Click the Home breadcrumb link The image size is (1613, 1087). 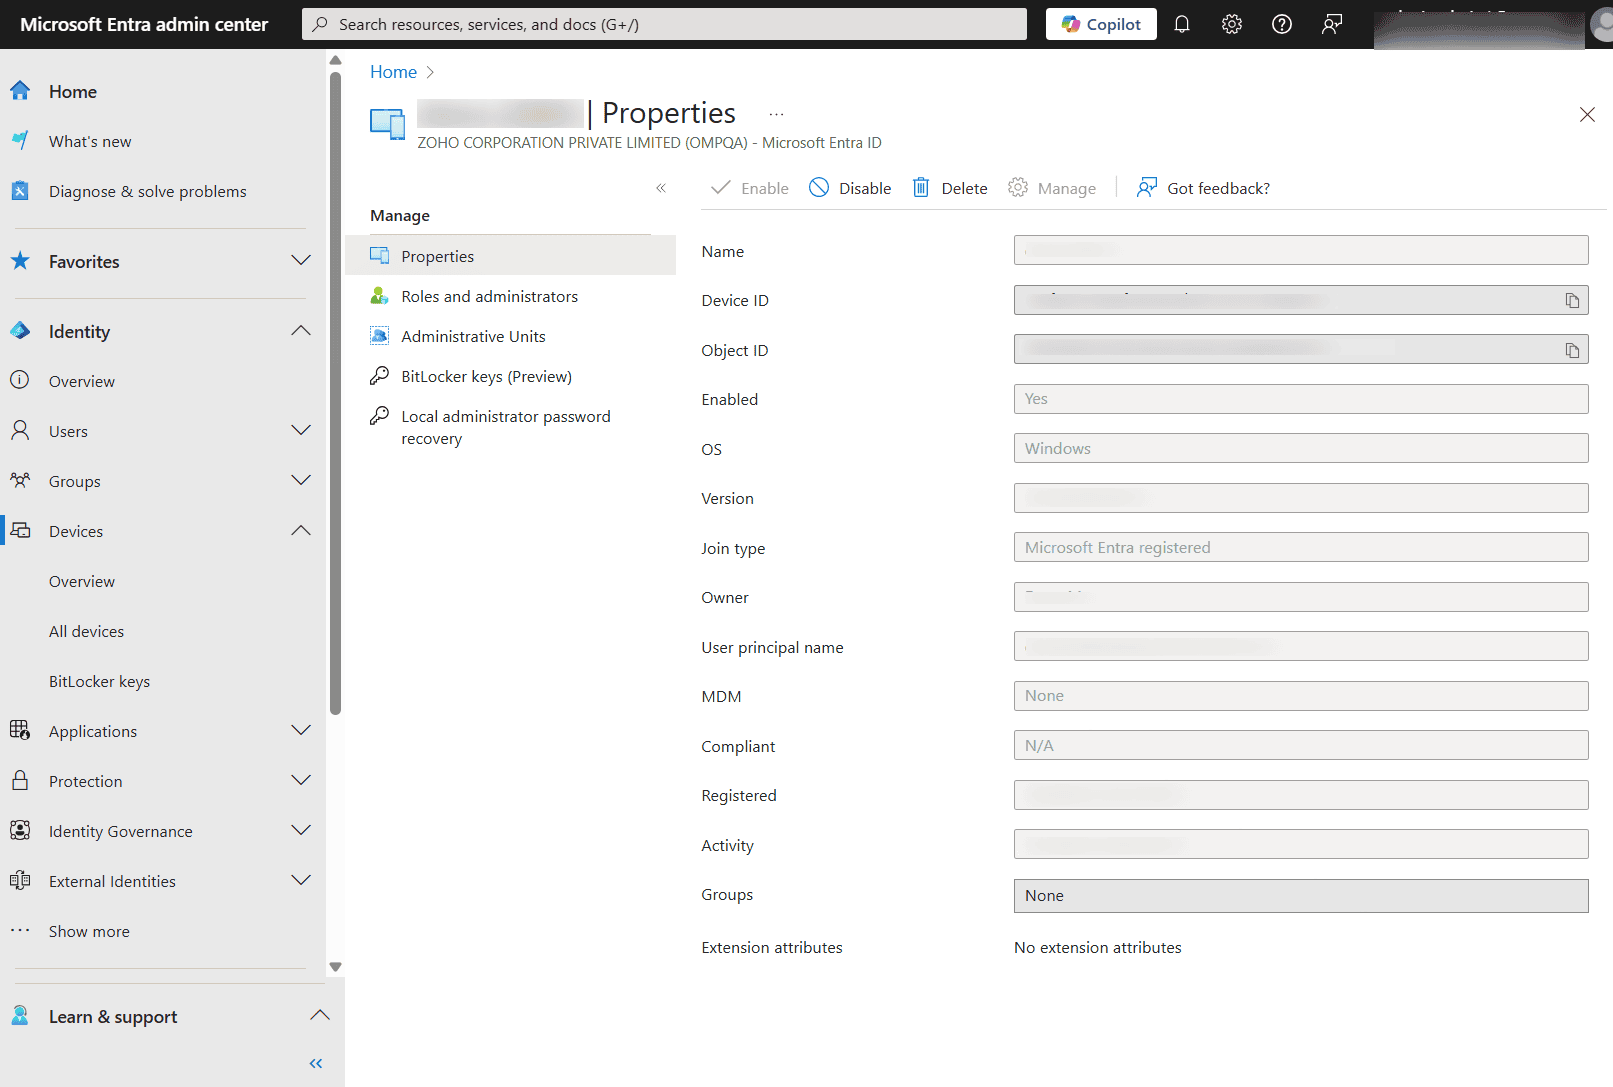click(x=393, y=72)
